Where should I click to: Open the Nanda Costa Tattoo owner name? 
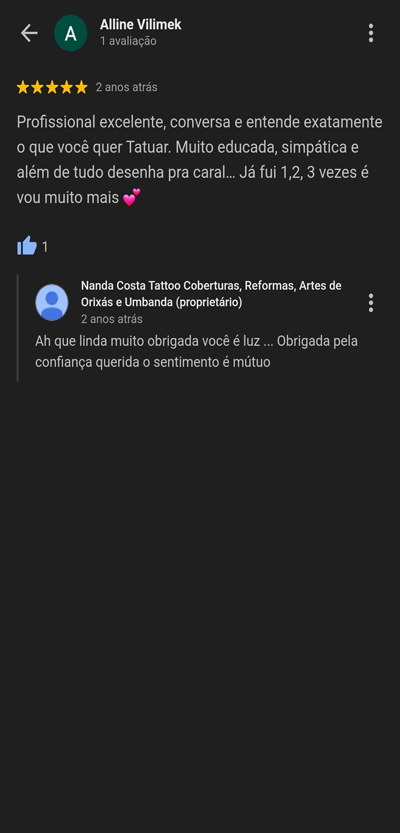pyautogui.click(x=211, y=294)
